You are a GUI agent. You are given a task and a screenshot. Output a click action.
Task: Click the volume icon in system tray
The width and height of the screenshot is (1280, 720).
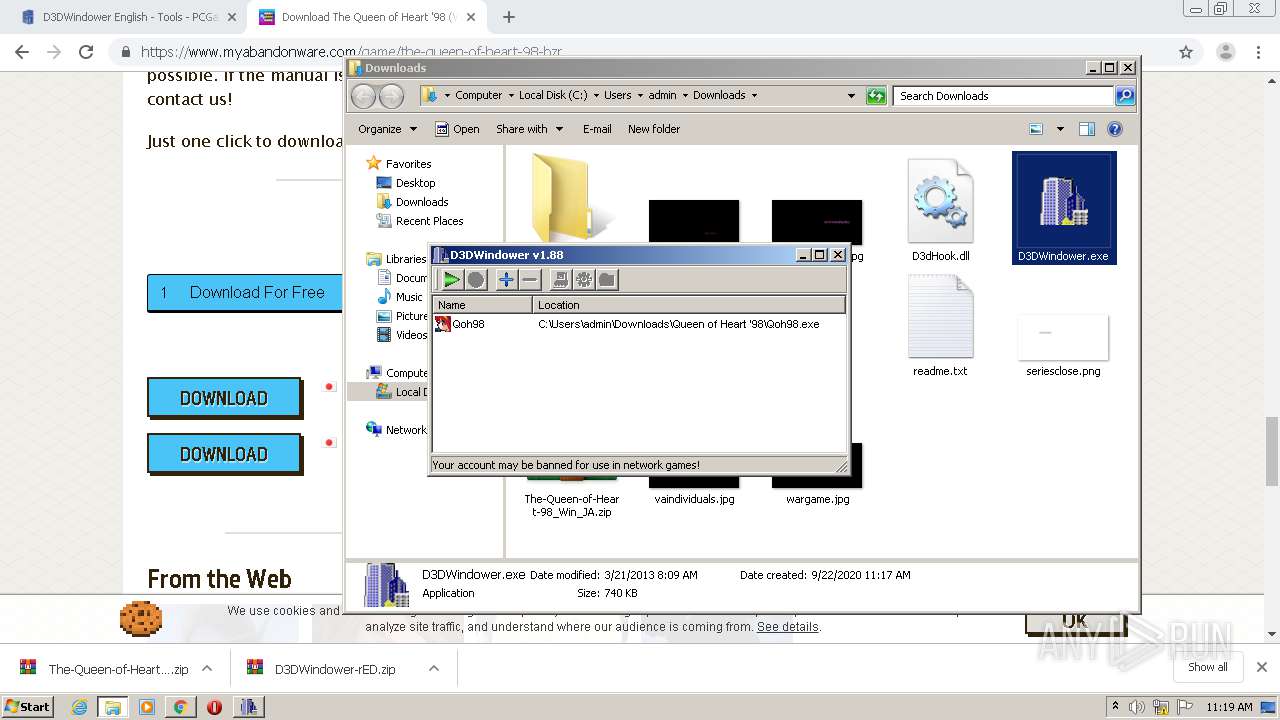coord(1137,707)
